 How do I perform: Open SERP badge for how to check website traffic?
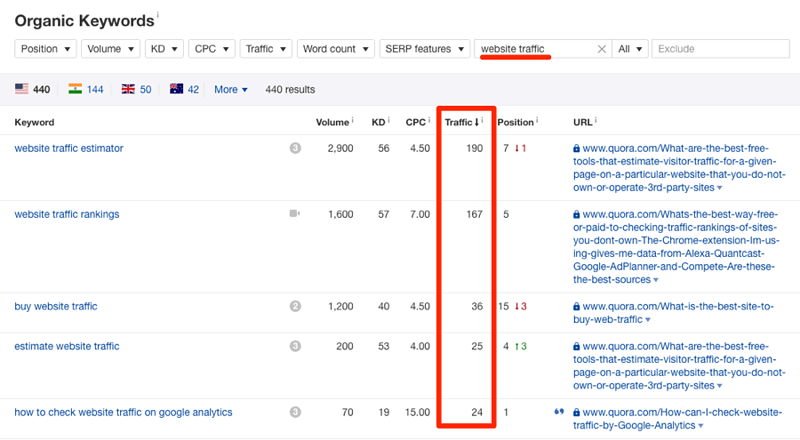point(295,412)
